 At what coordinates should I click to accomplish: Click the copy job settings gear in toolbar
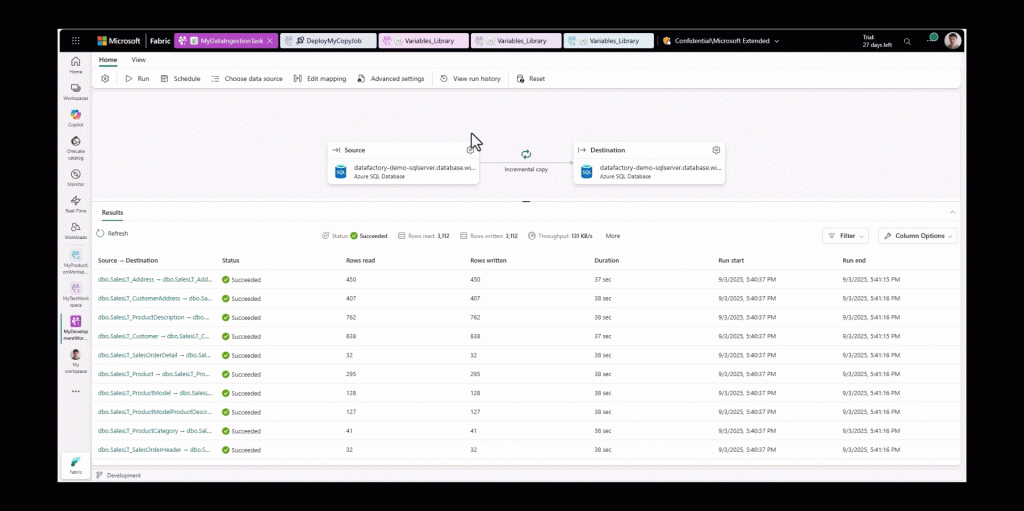105,78
